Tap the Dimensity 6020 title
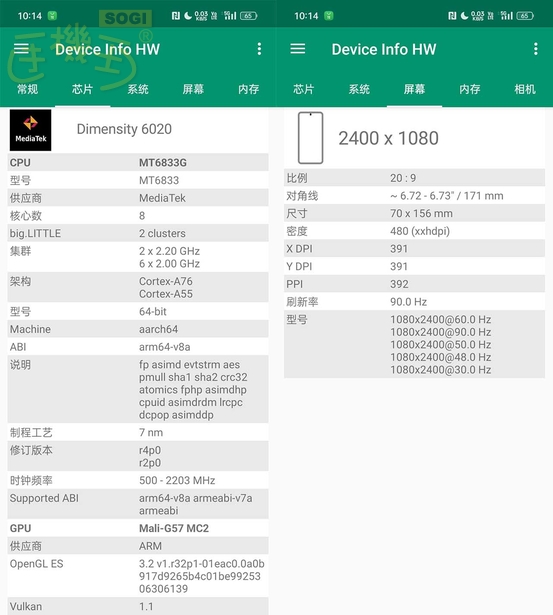Image resolution: width=553 pixels, height=615 pixels. (x=124, y=129)
